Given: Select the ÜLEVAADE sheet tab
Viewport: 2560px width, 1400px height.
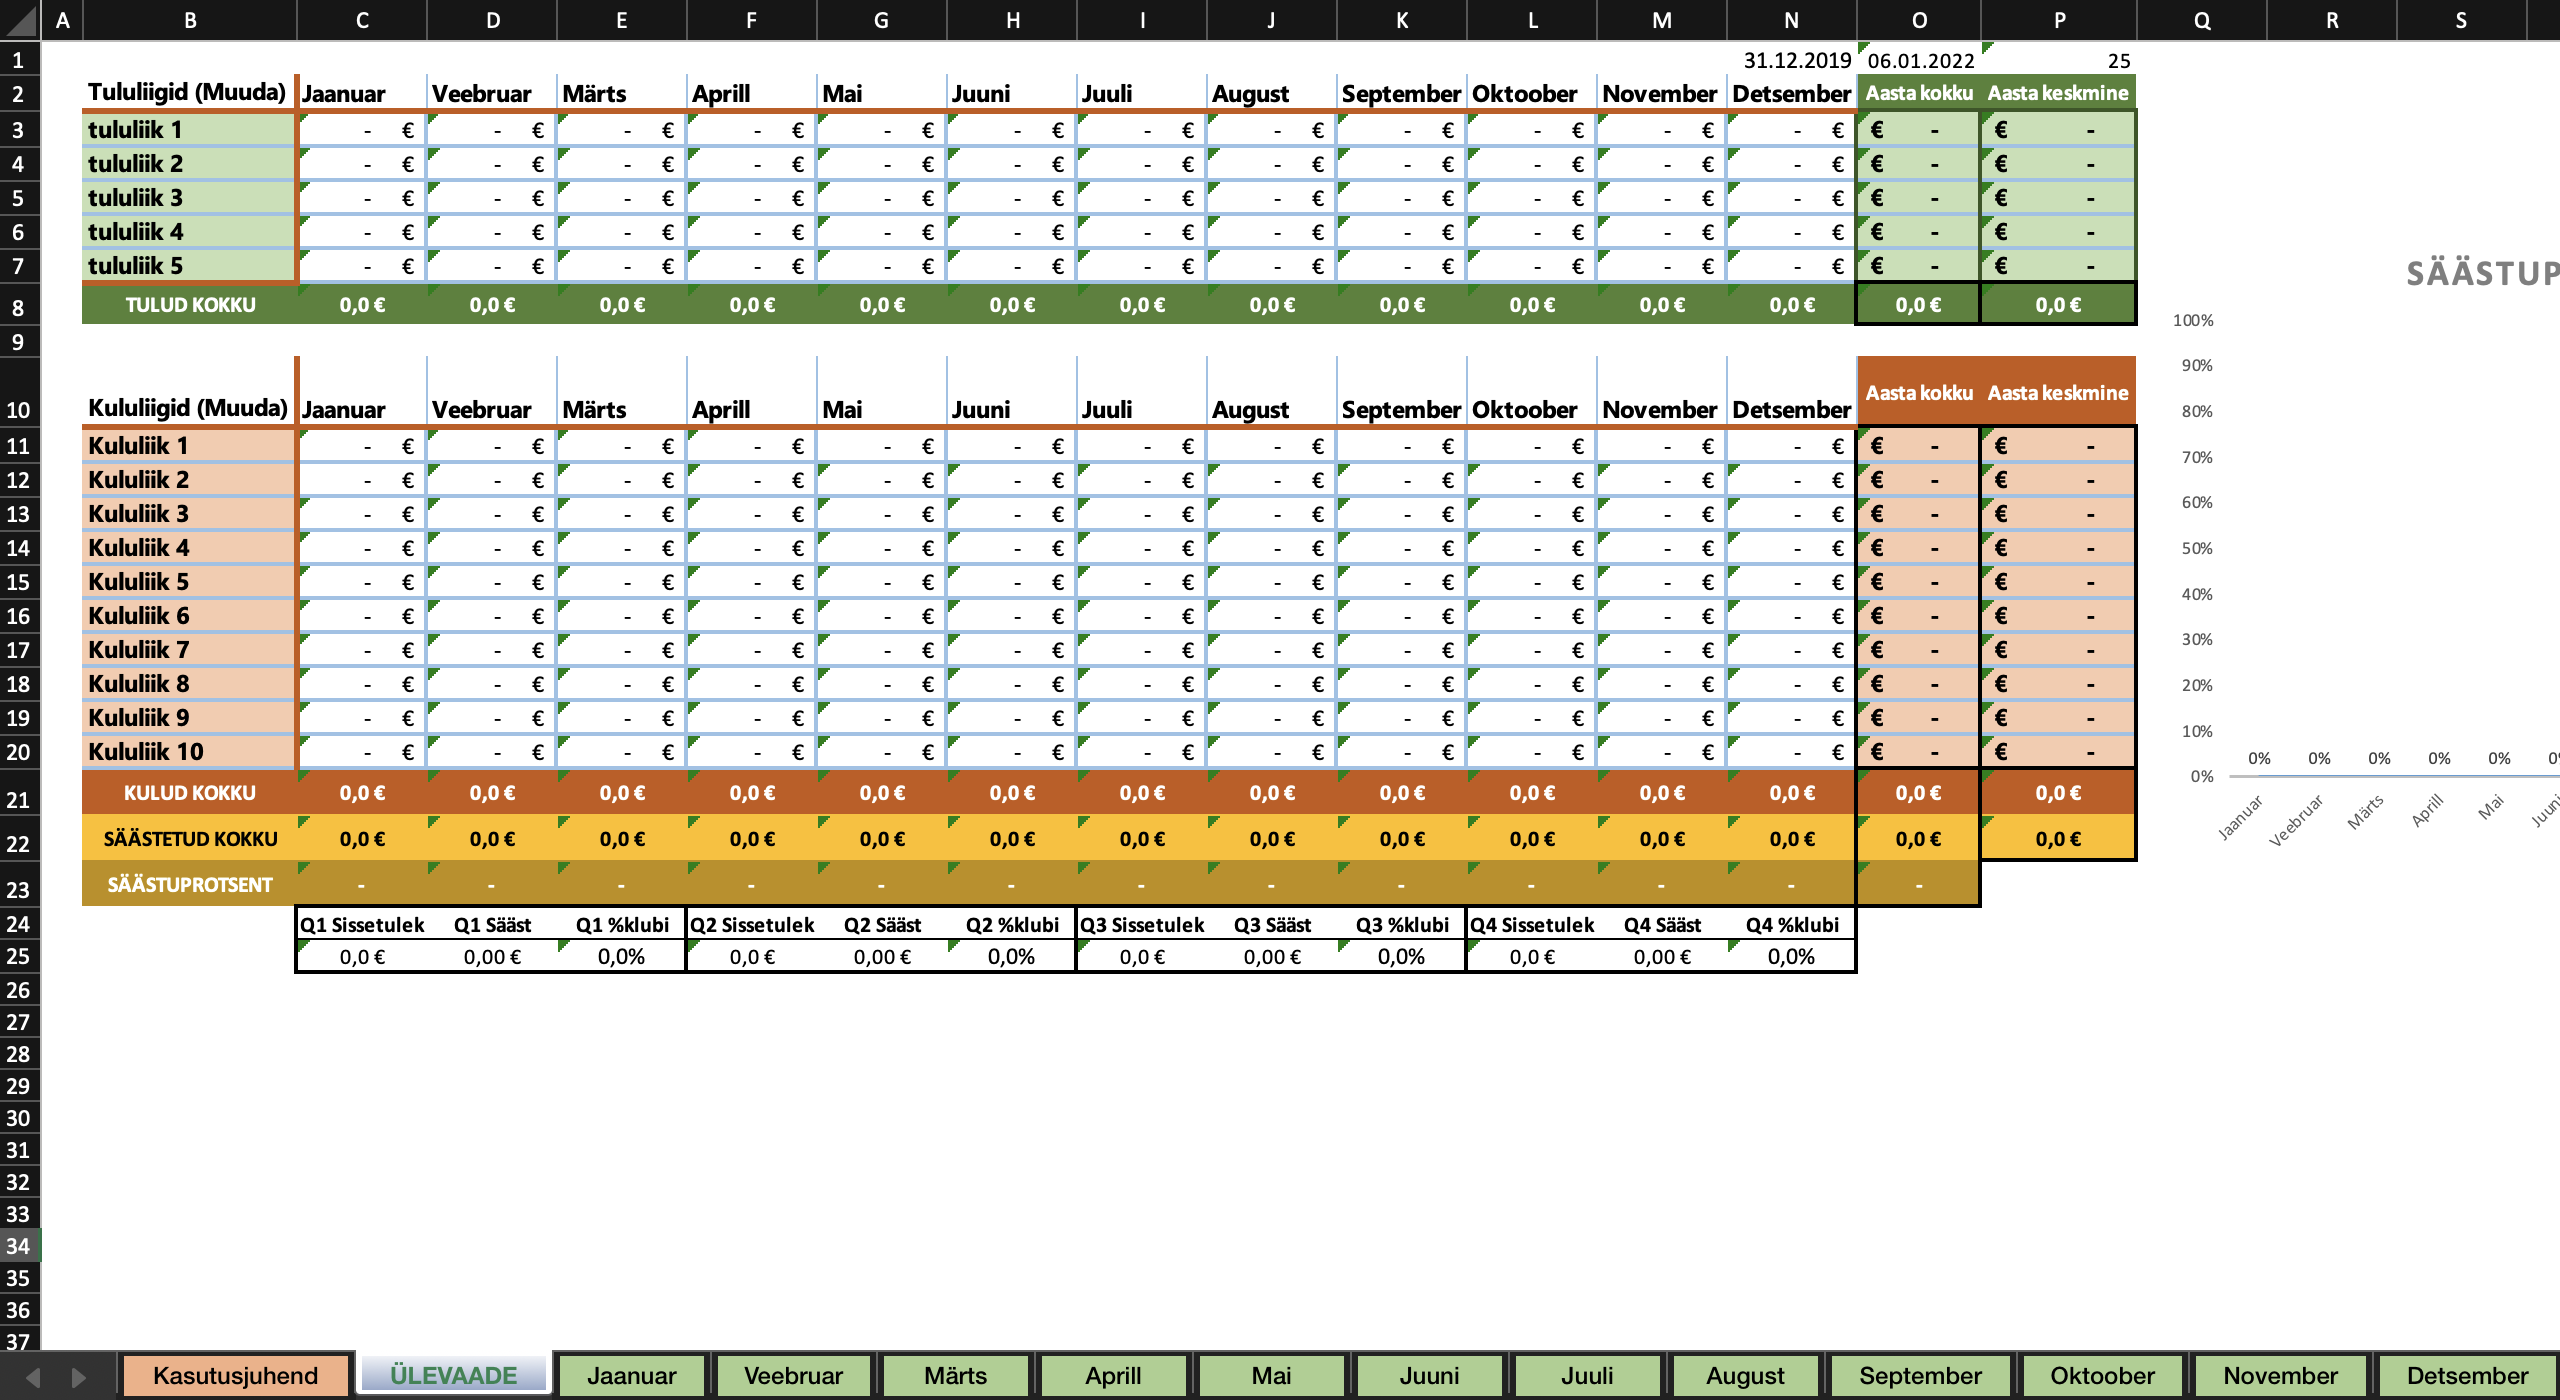Looking at the screenshot, I should coord(454,1375).
